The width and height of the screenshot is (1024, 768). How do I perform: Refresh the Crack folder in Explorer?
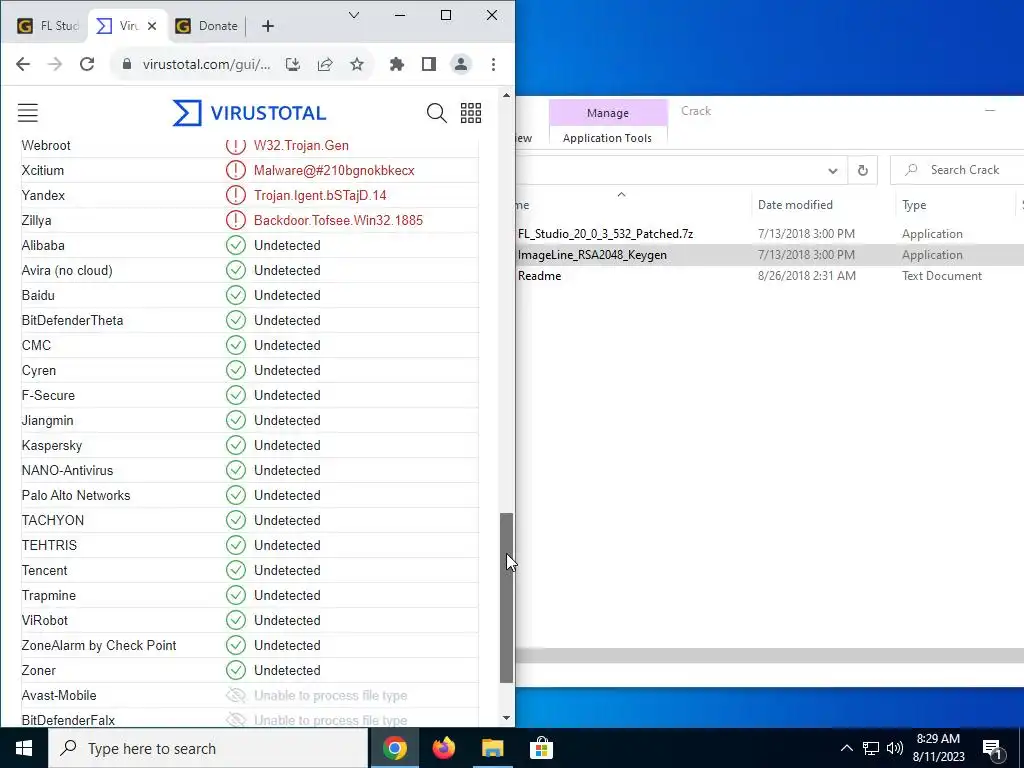863,170
